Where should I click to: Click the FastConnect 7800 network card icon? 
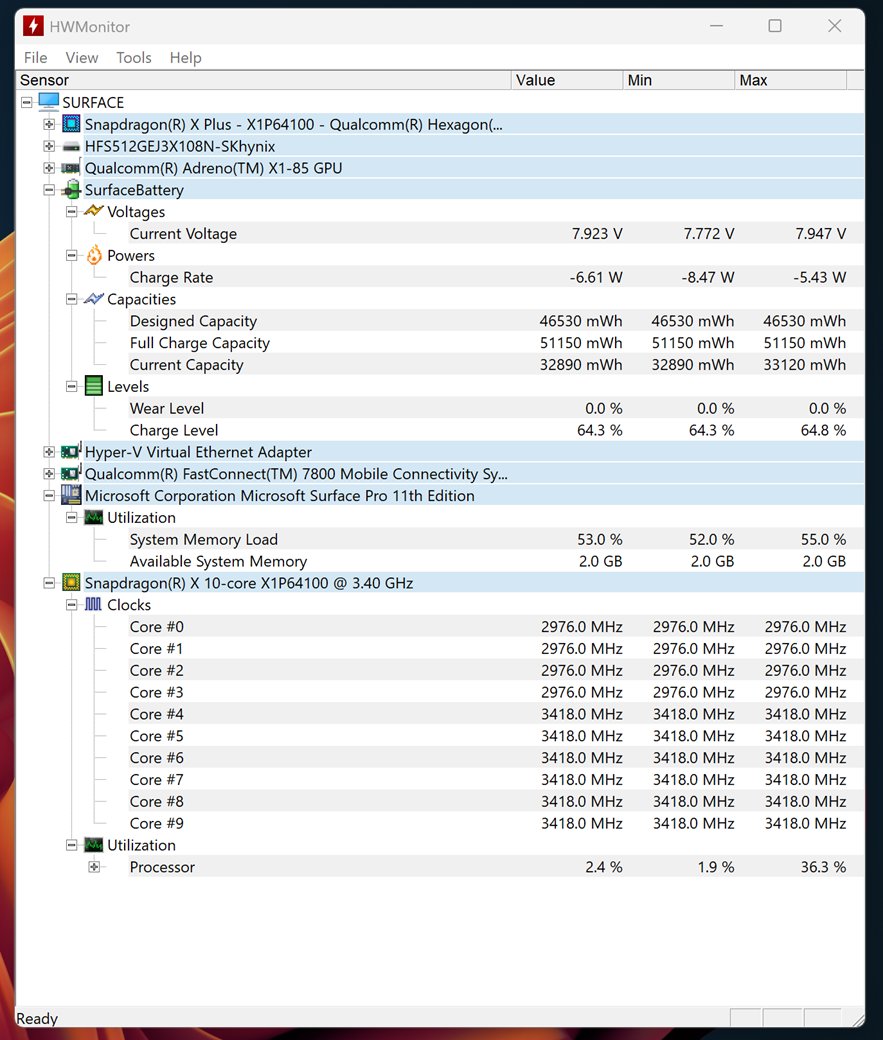click(71, 474)
